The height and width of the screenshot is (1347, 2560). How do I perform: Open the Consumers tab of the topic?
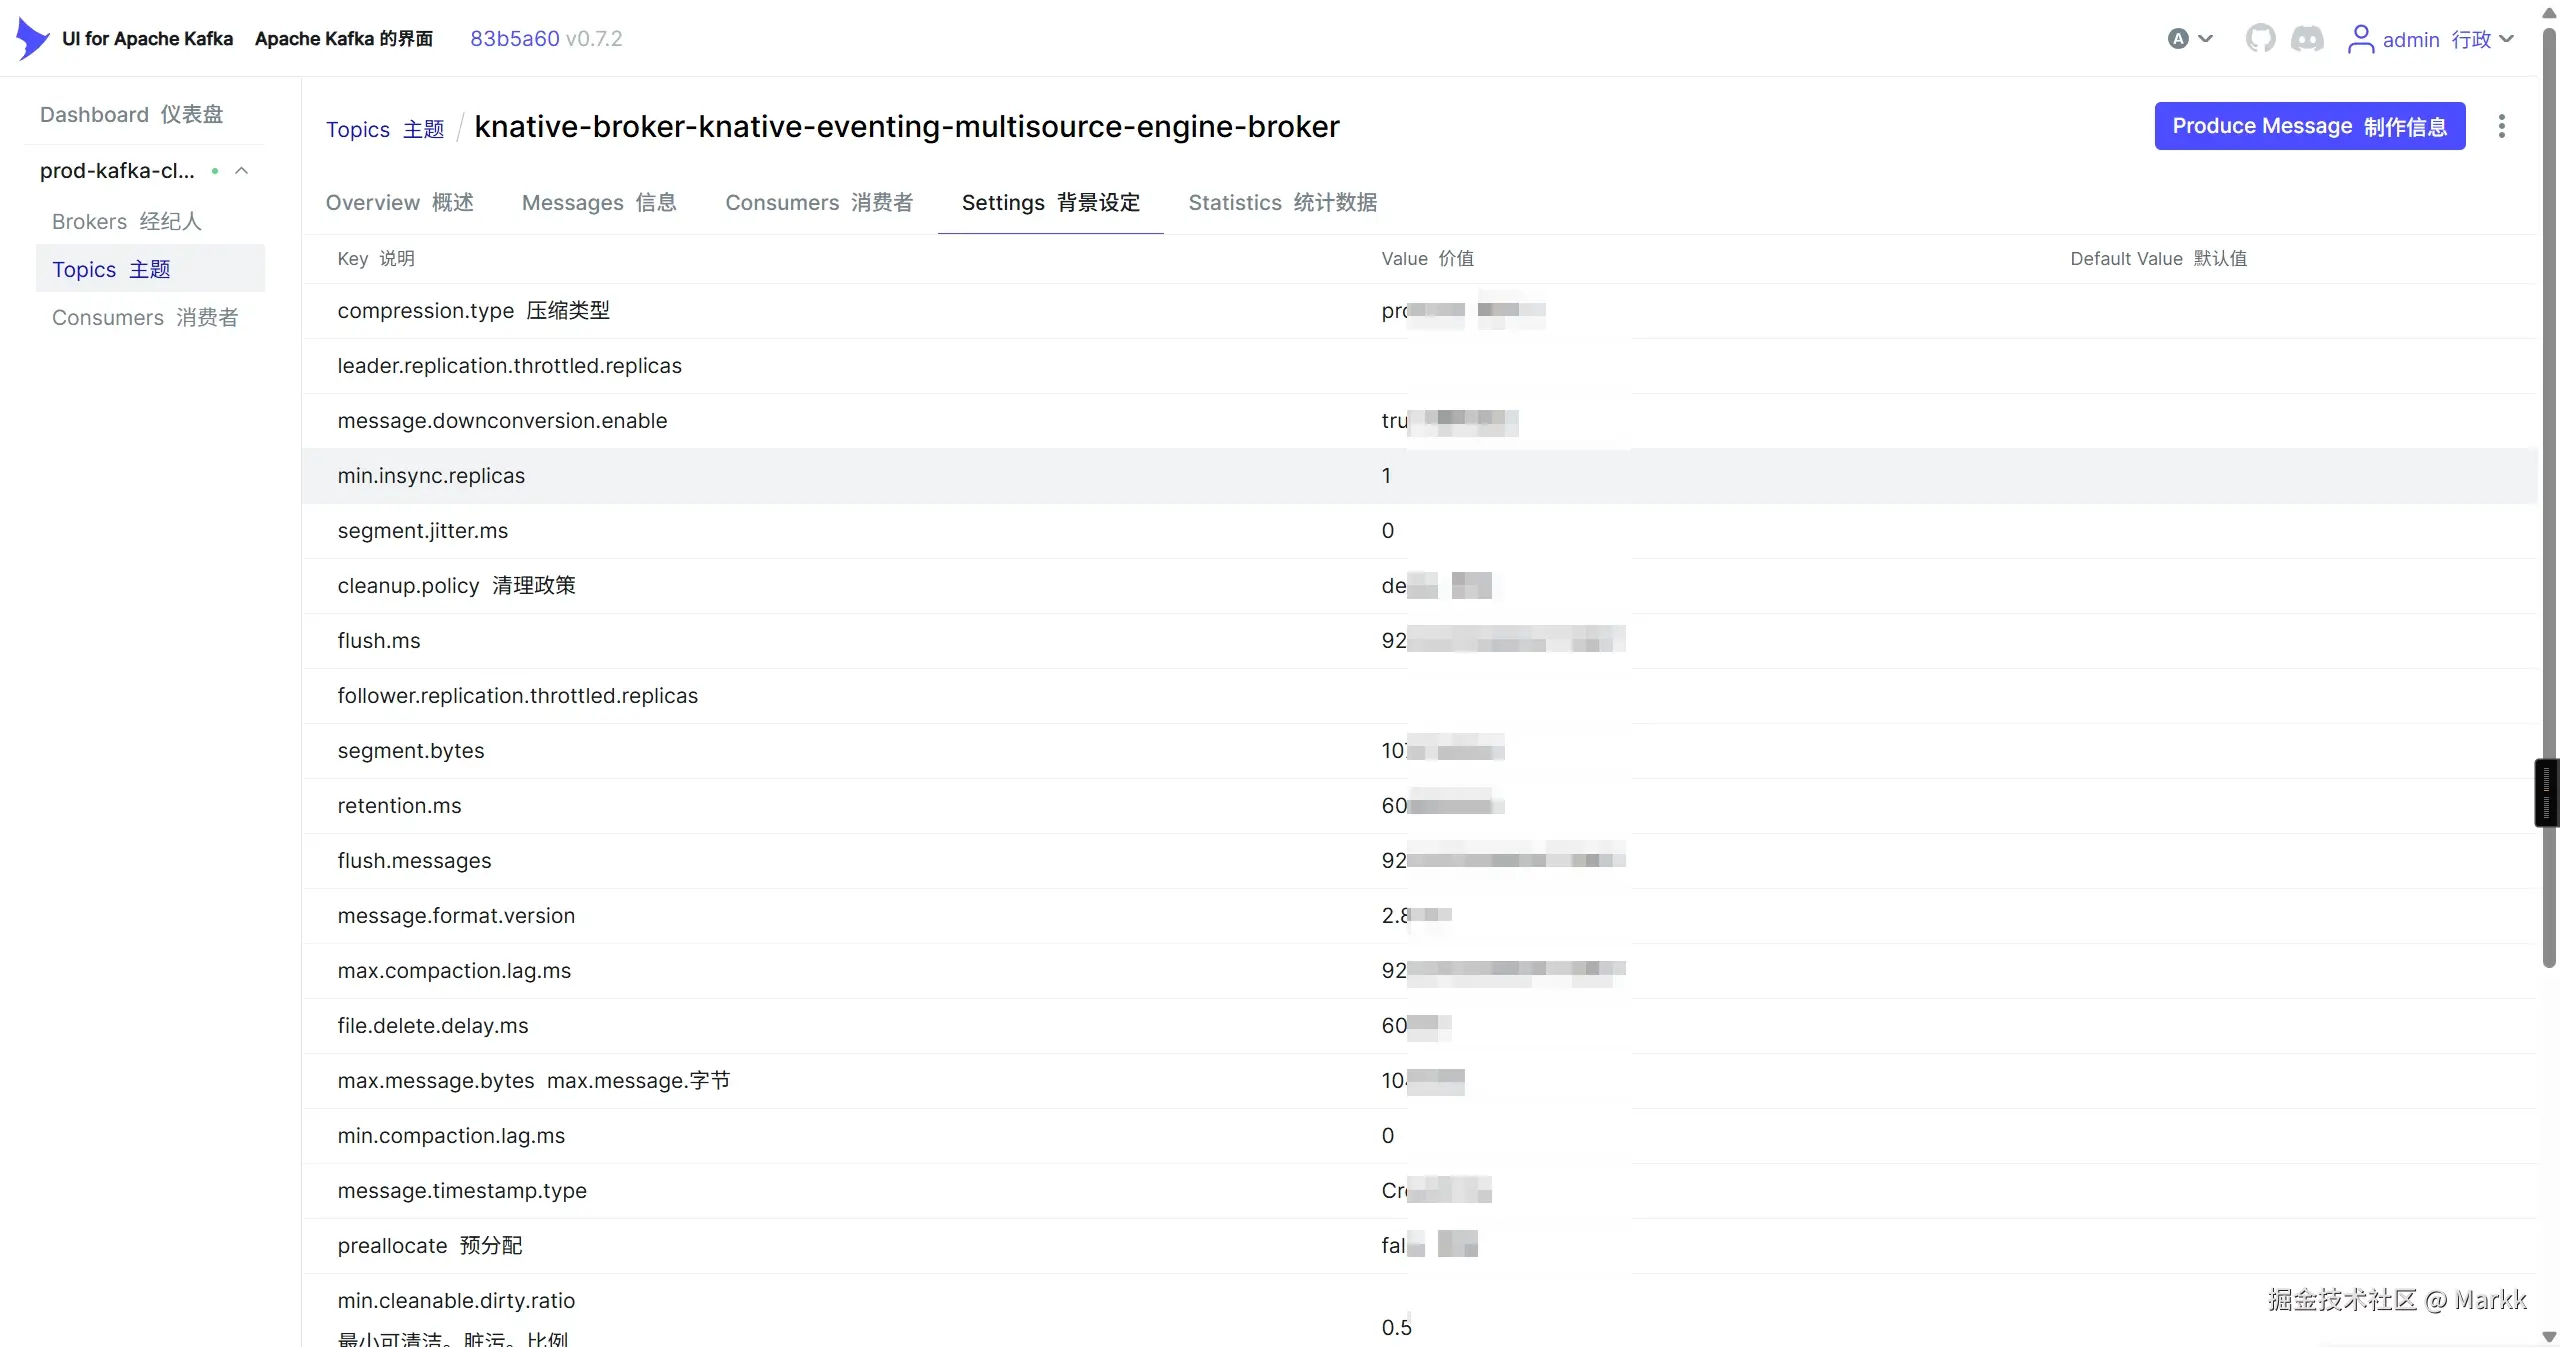(x=819, y=203)
